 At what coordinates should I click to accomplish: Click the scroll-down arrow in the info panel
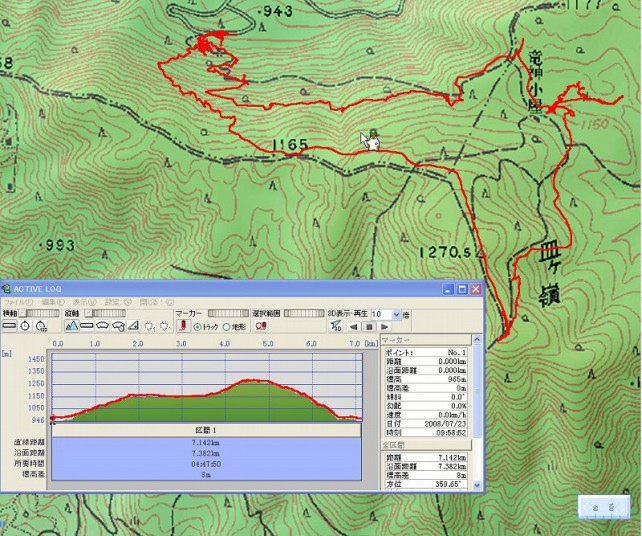(x=475, y=485)
